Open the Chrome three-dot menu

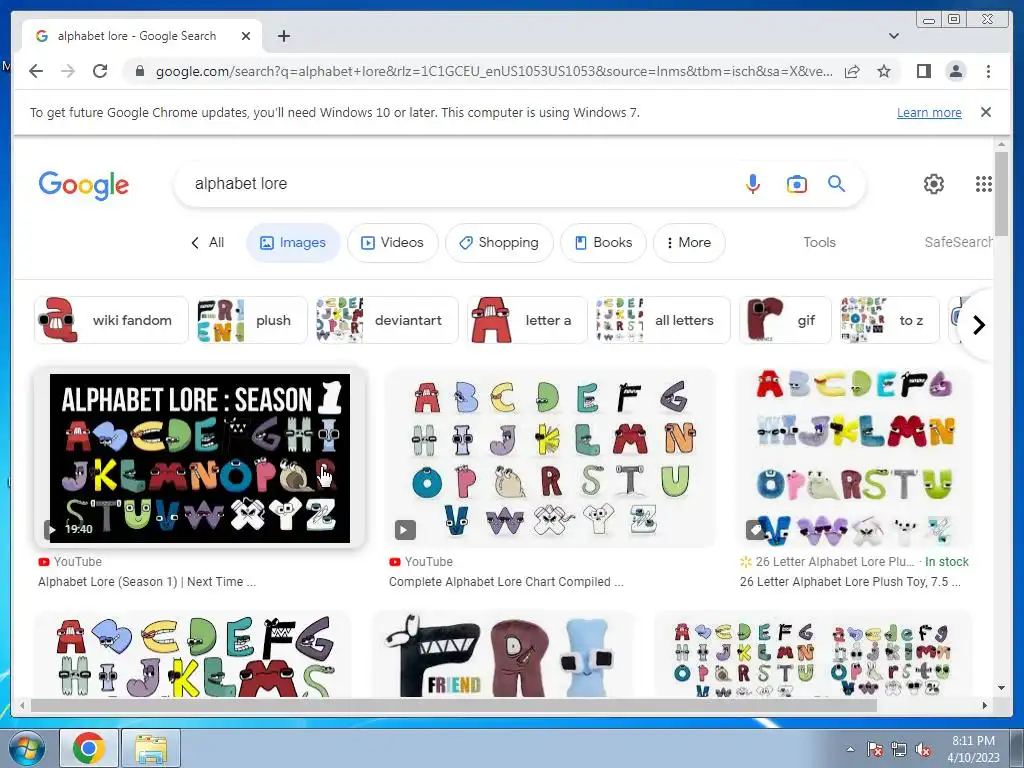pyautogui.click(x=988, y=71)
